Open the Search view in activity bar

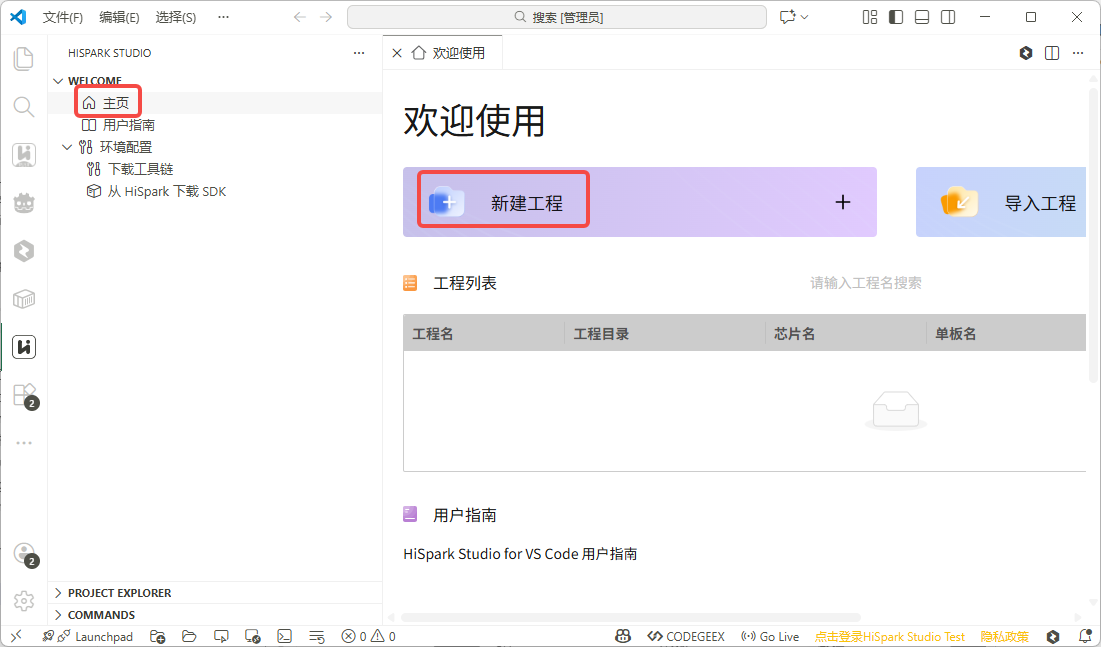point(24,107)
